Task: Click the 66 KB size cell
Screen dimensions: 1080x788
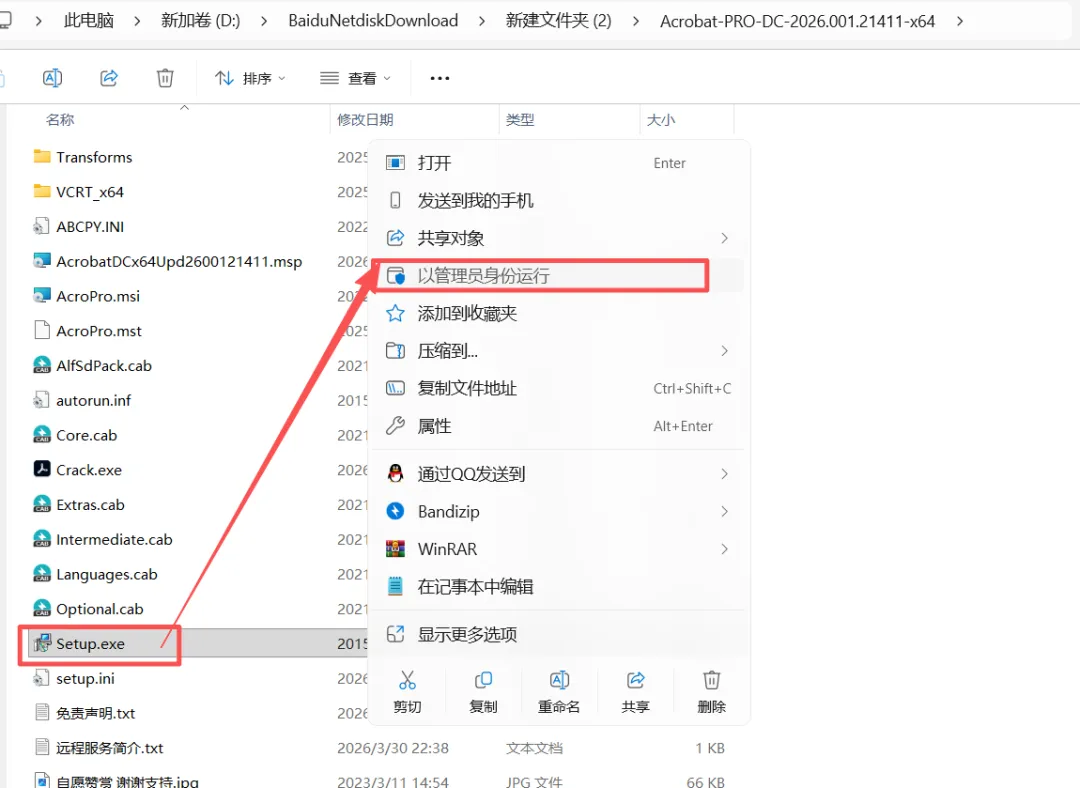Action: [705, 782]
